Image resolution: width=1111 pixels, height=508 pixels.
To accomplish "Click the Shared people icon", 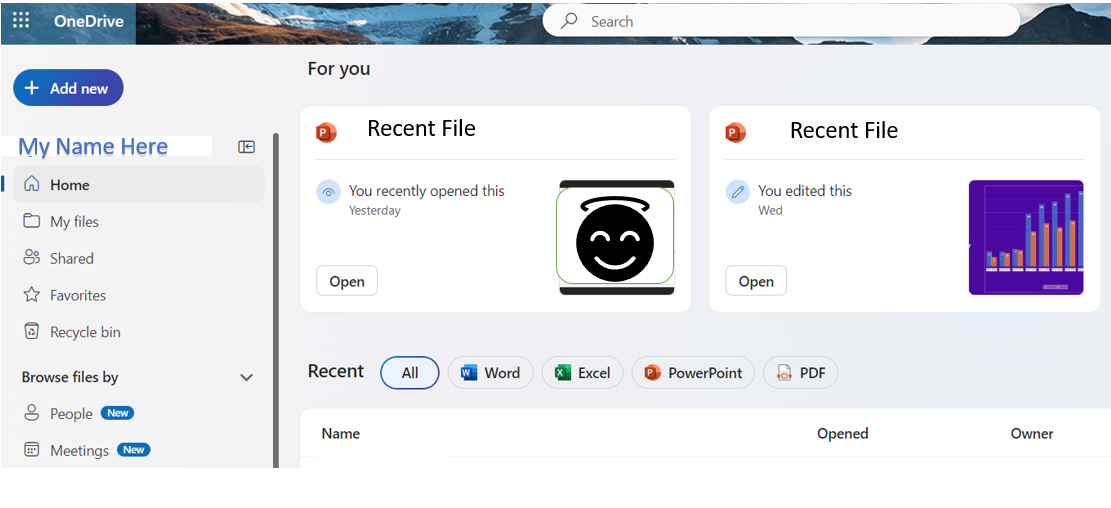I will click(x=31, y=257).
